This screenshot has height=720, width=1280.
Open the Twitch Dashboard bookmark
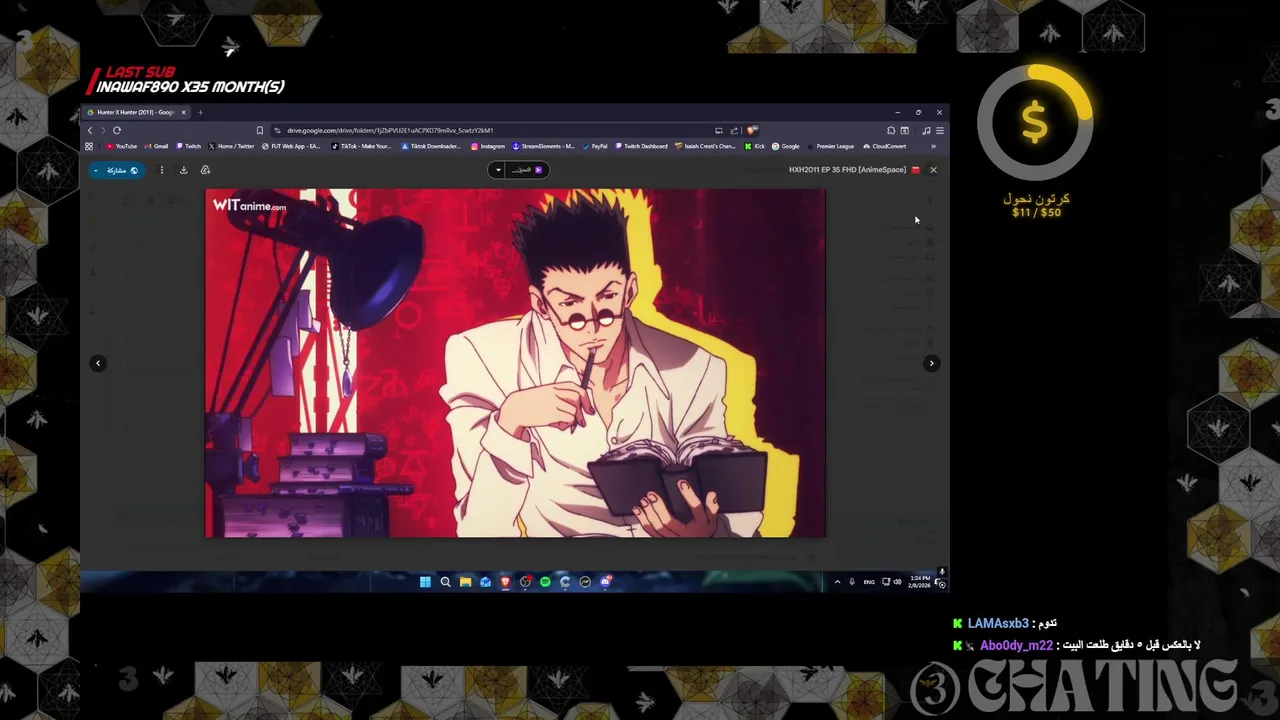(642, 146)
